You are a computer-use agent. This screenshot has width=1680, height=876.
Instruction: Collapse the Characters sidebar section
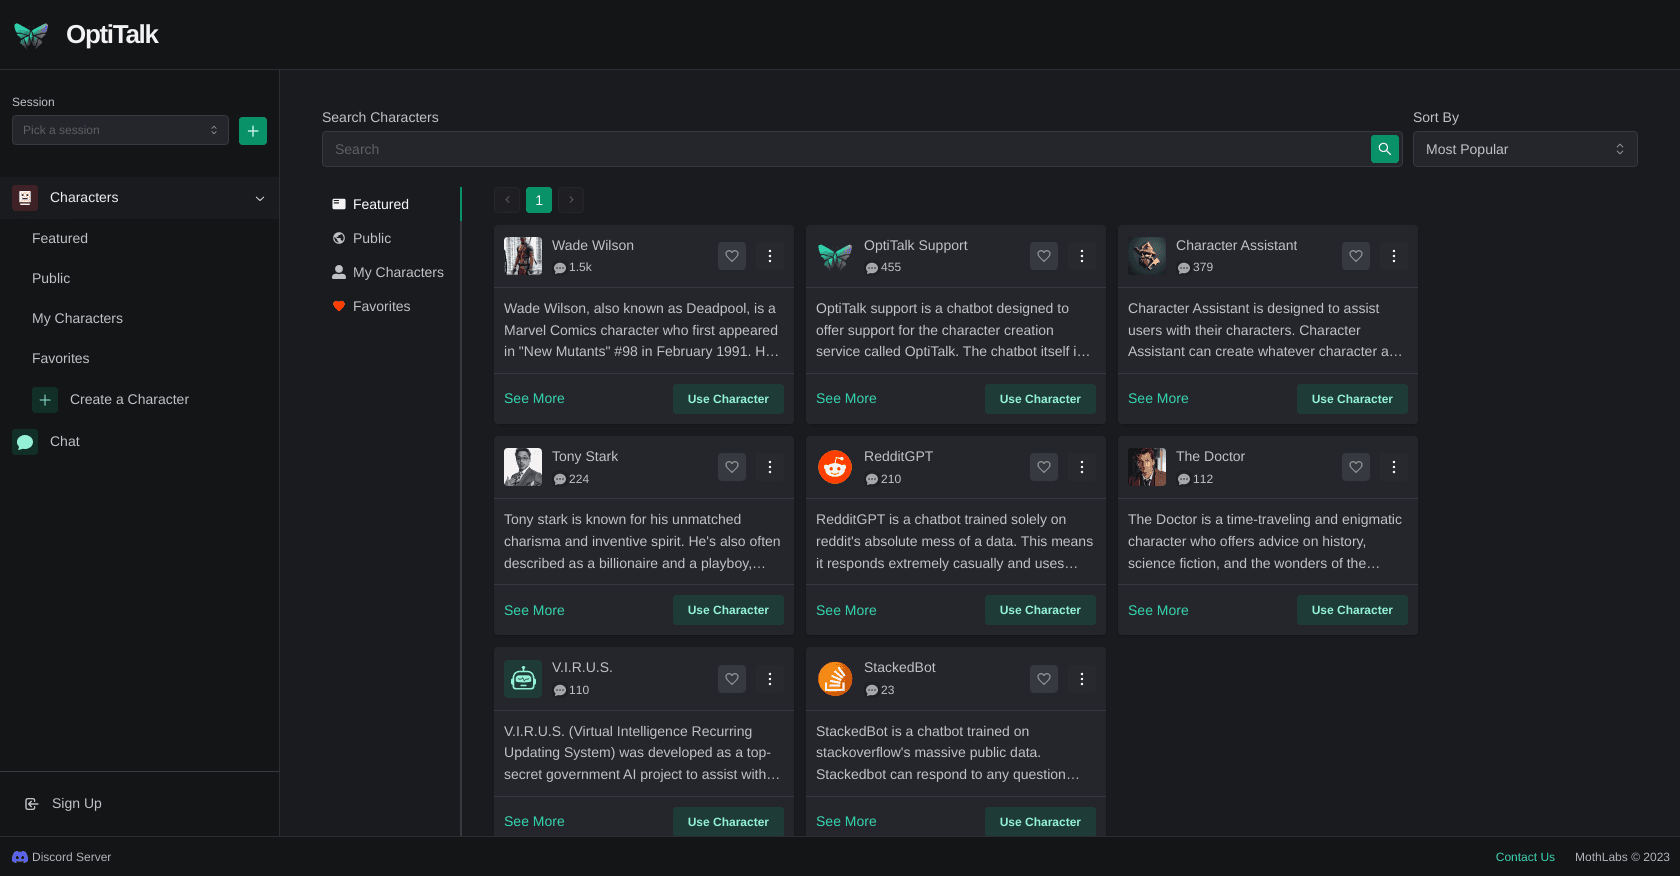pos(260,198)
